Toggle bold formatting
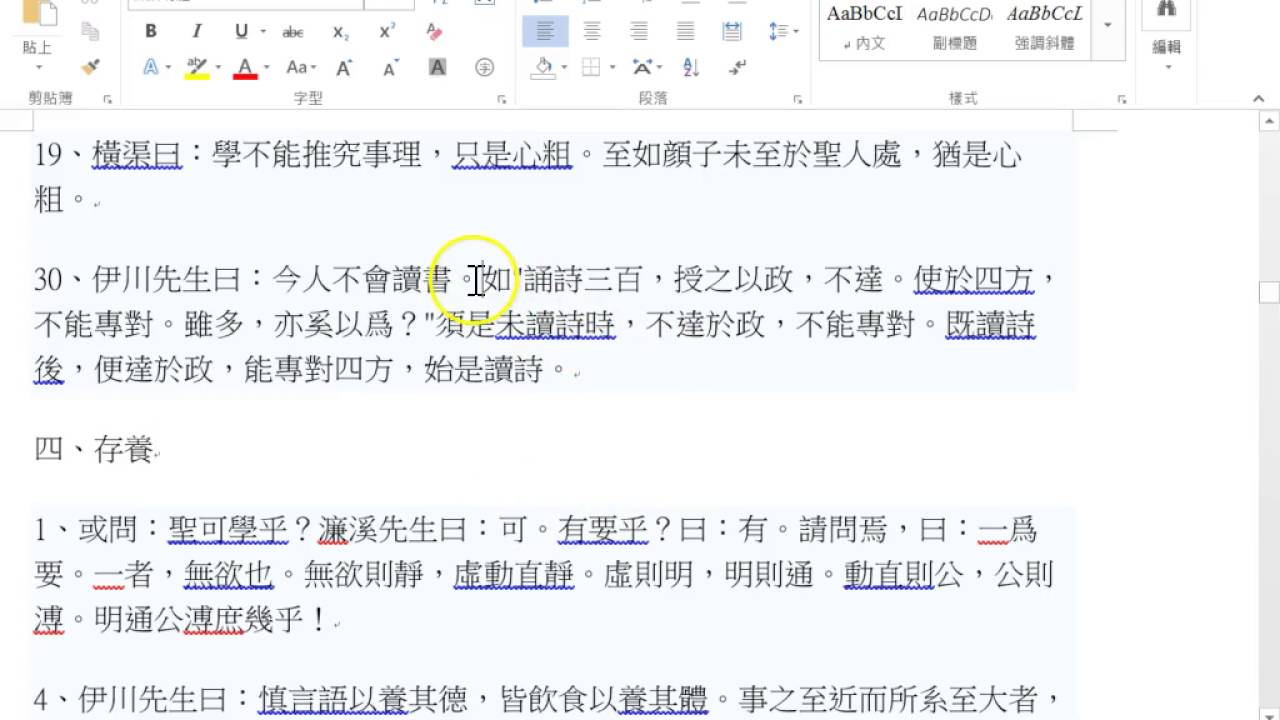 click(x=151, y=31)
